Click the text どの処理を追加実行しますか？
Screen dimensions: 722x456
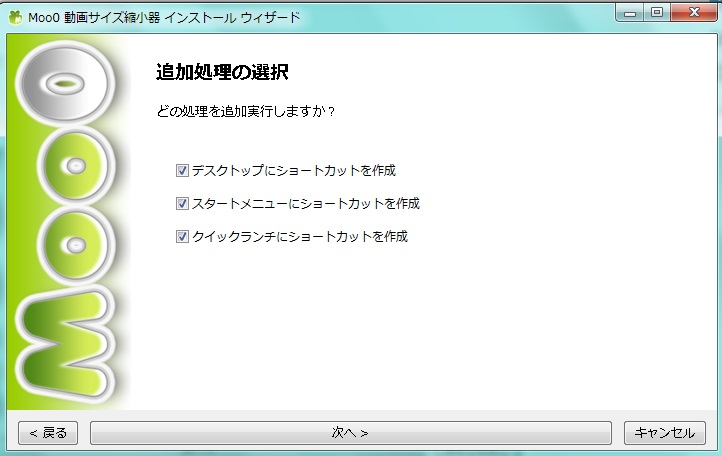(245, 111)
